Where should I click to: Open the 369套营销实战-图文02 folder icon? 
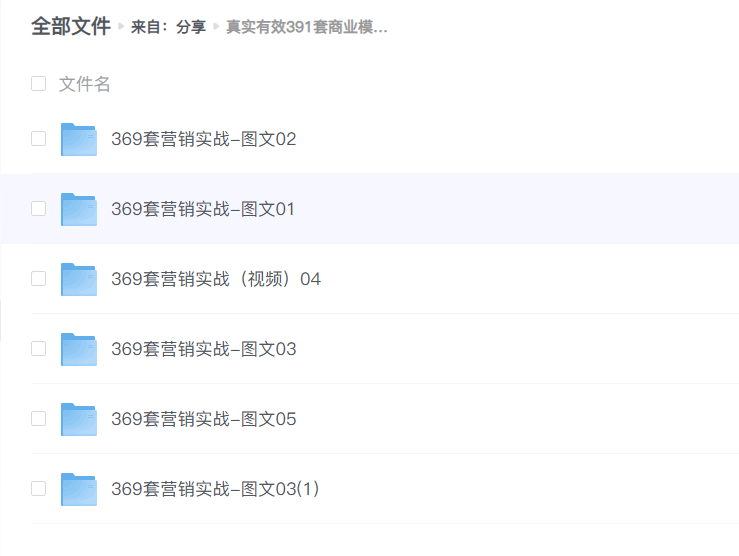pos(79,140)
